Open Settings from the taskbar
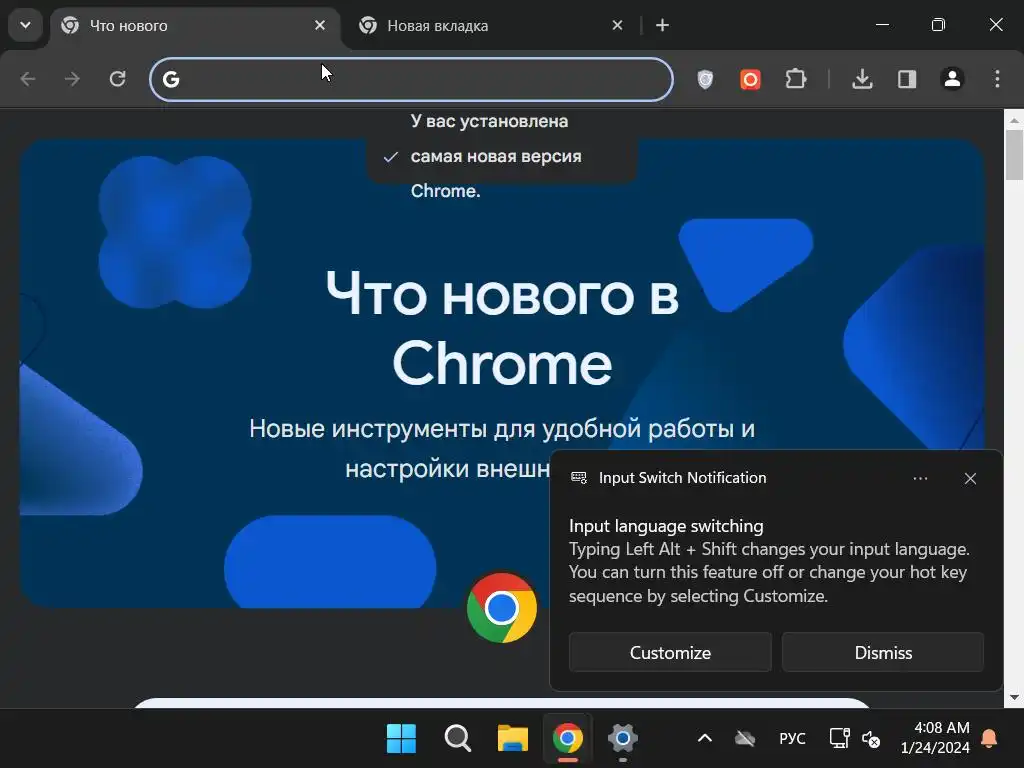Screen dimensions: 1024x768 [623, 739]
